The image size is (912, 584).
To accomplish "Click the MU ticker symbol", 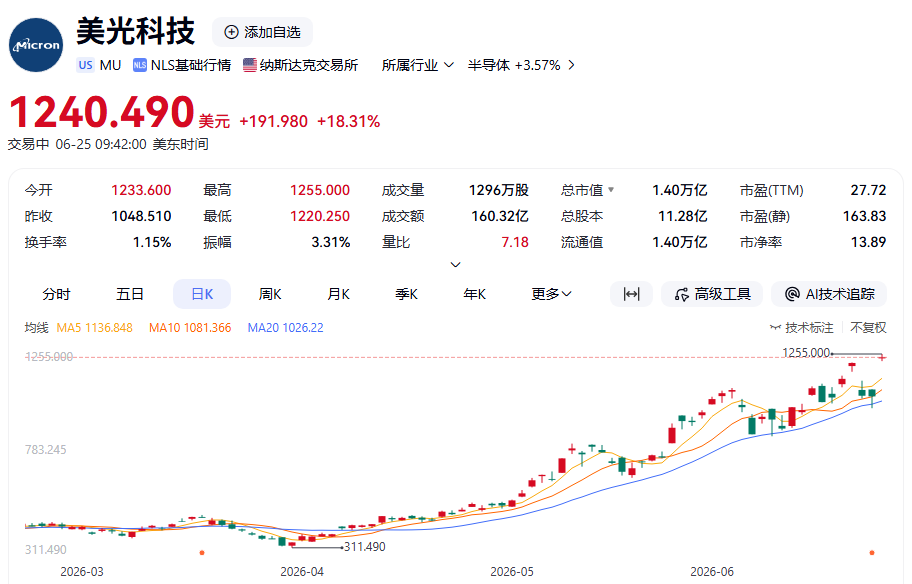I will 110,65.
